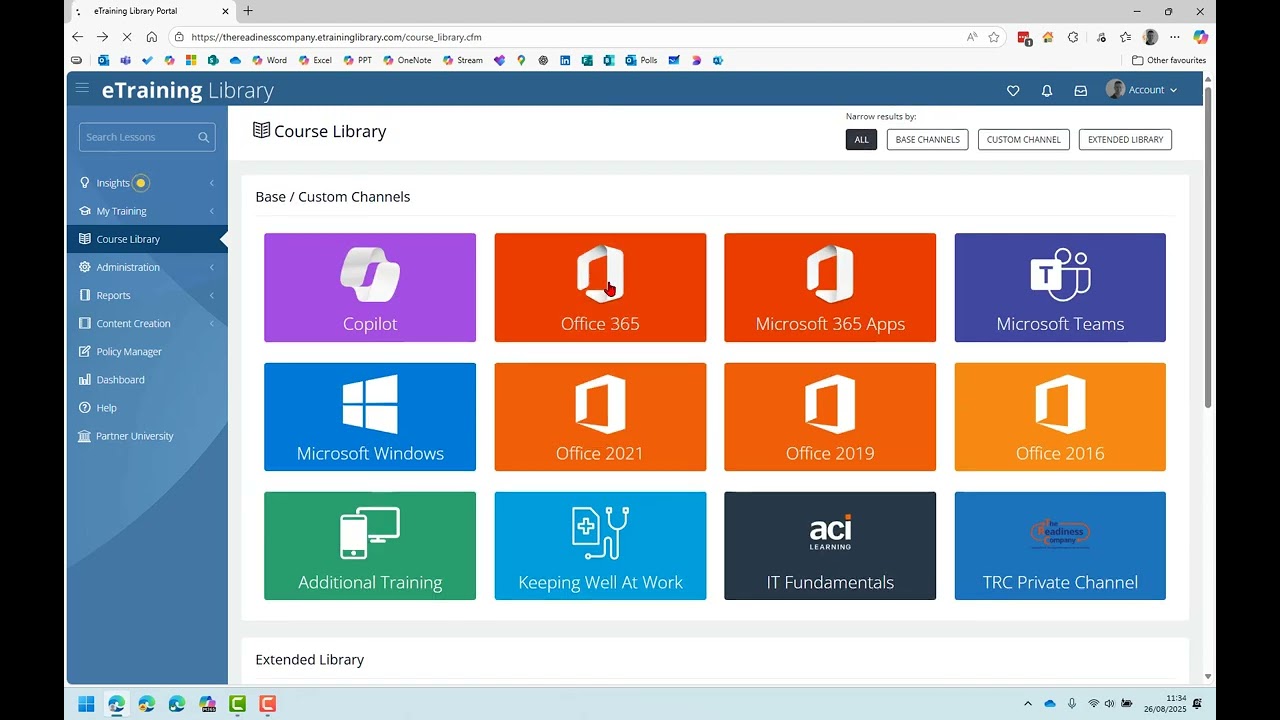Open the Additional Training channel tile
This screenshot has height=720, width=1280.
click(x=370, y=546)
